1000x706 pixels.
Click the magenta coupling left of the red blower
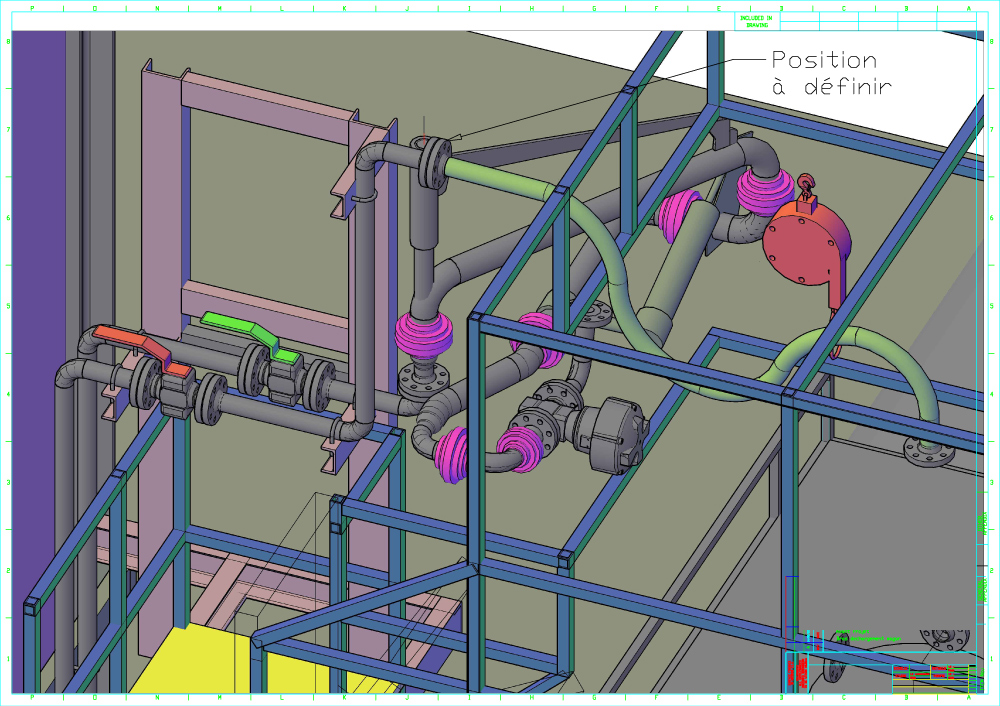pyautogui.click(x=764, y=190)
